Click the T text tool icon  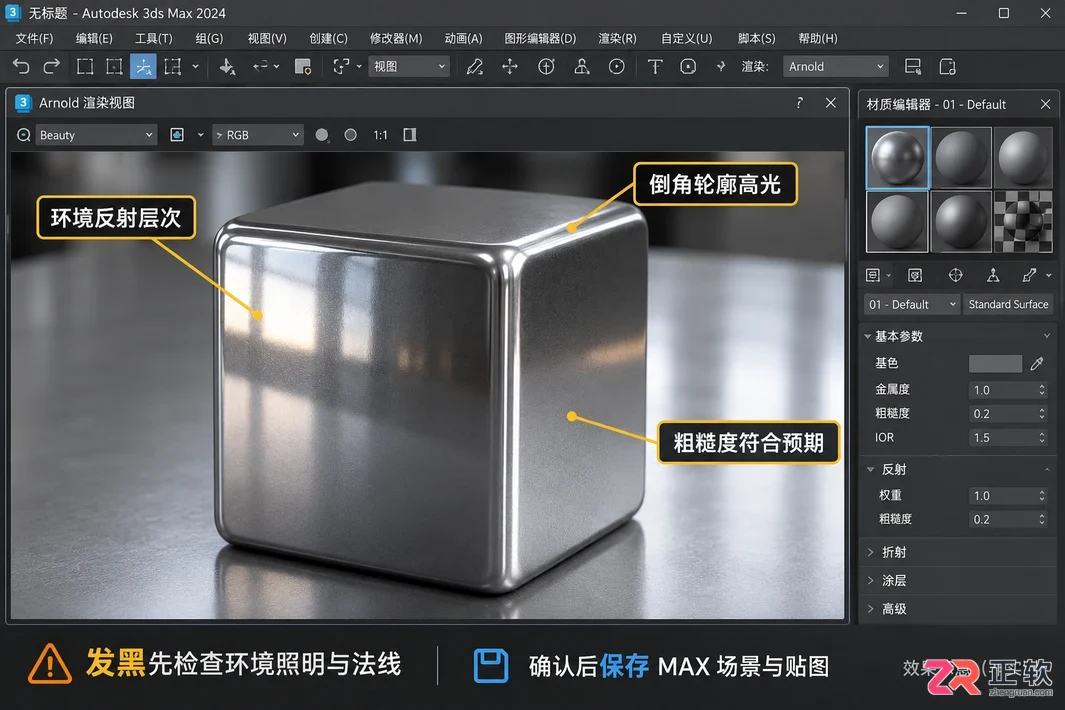click(655, 67)
